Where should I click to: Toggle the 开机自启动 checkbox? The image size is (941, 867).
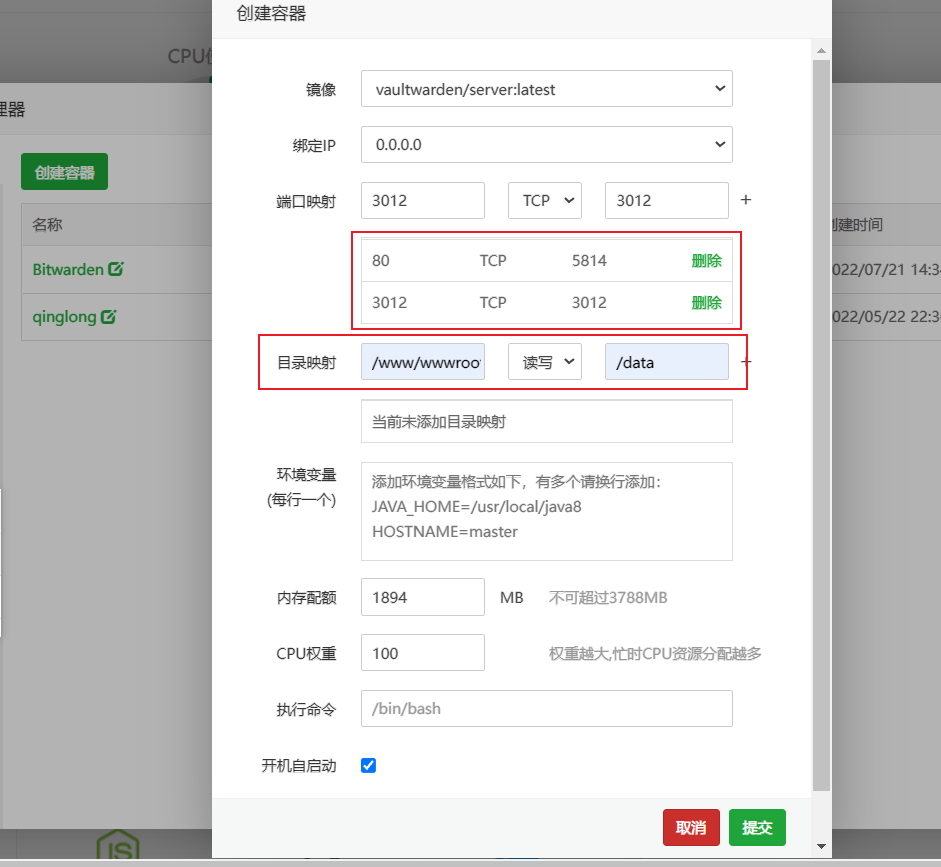[x=368, y=766]
